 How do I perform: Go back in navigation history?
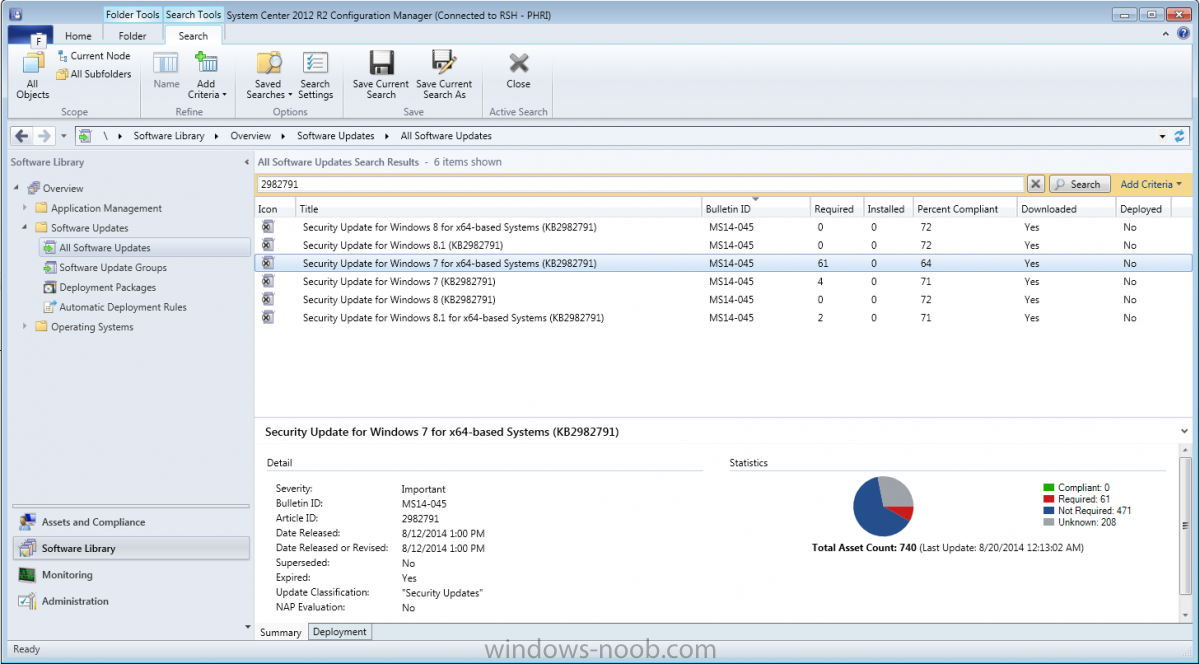22,136
